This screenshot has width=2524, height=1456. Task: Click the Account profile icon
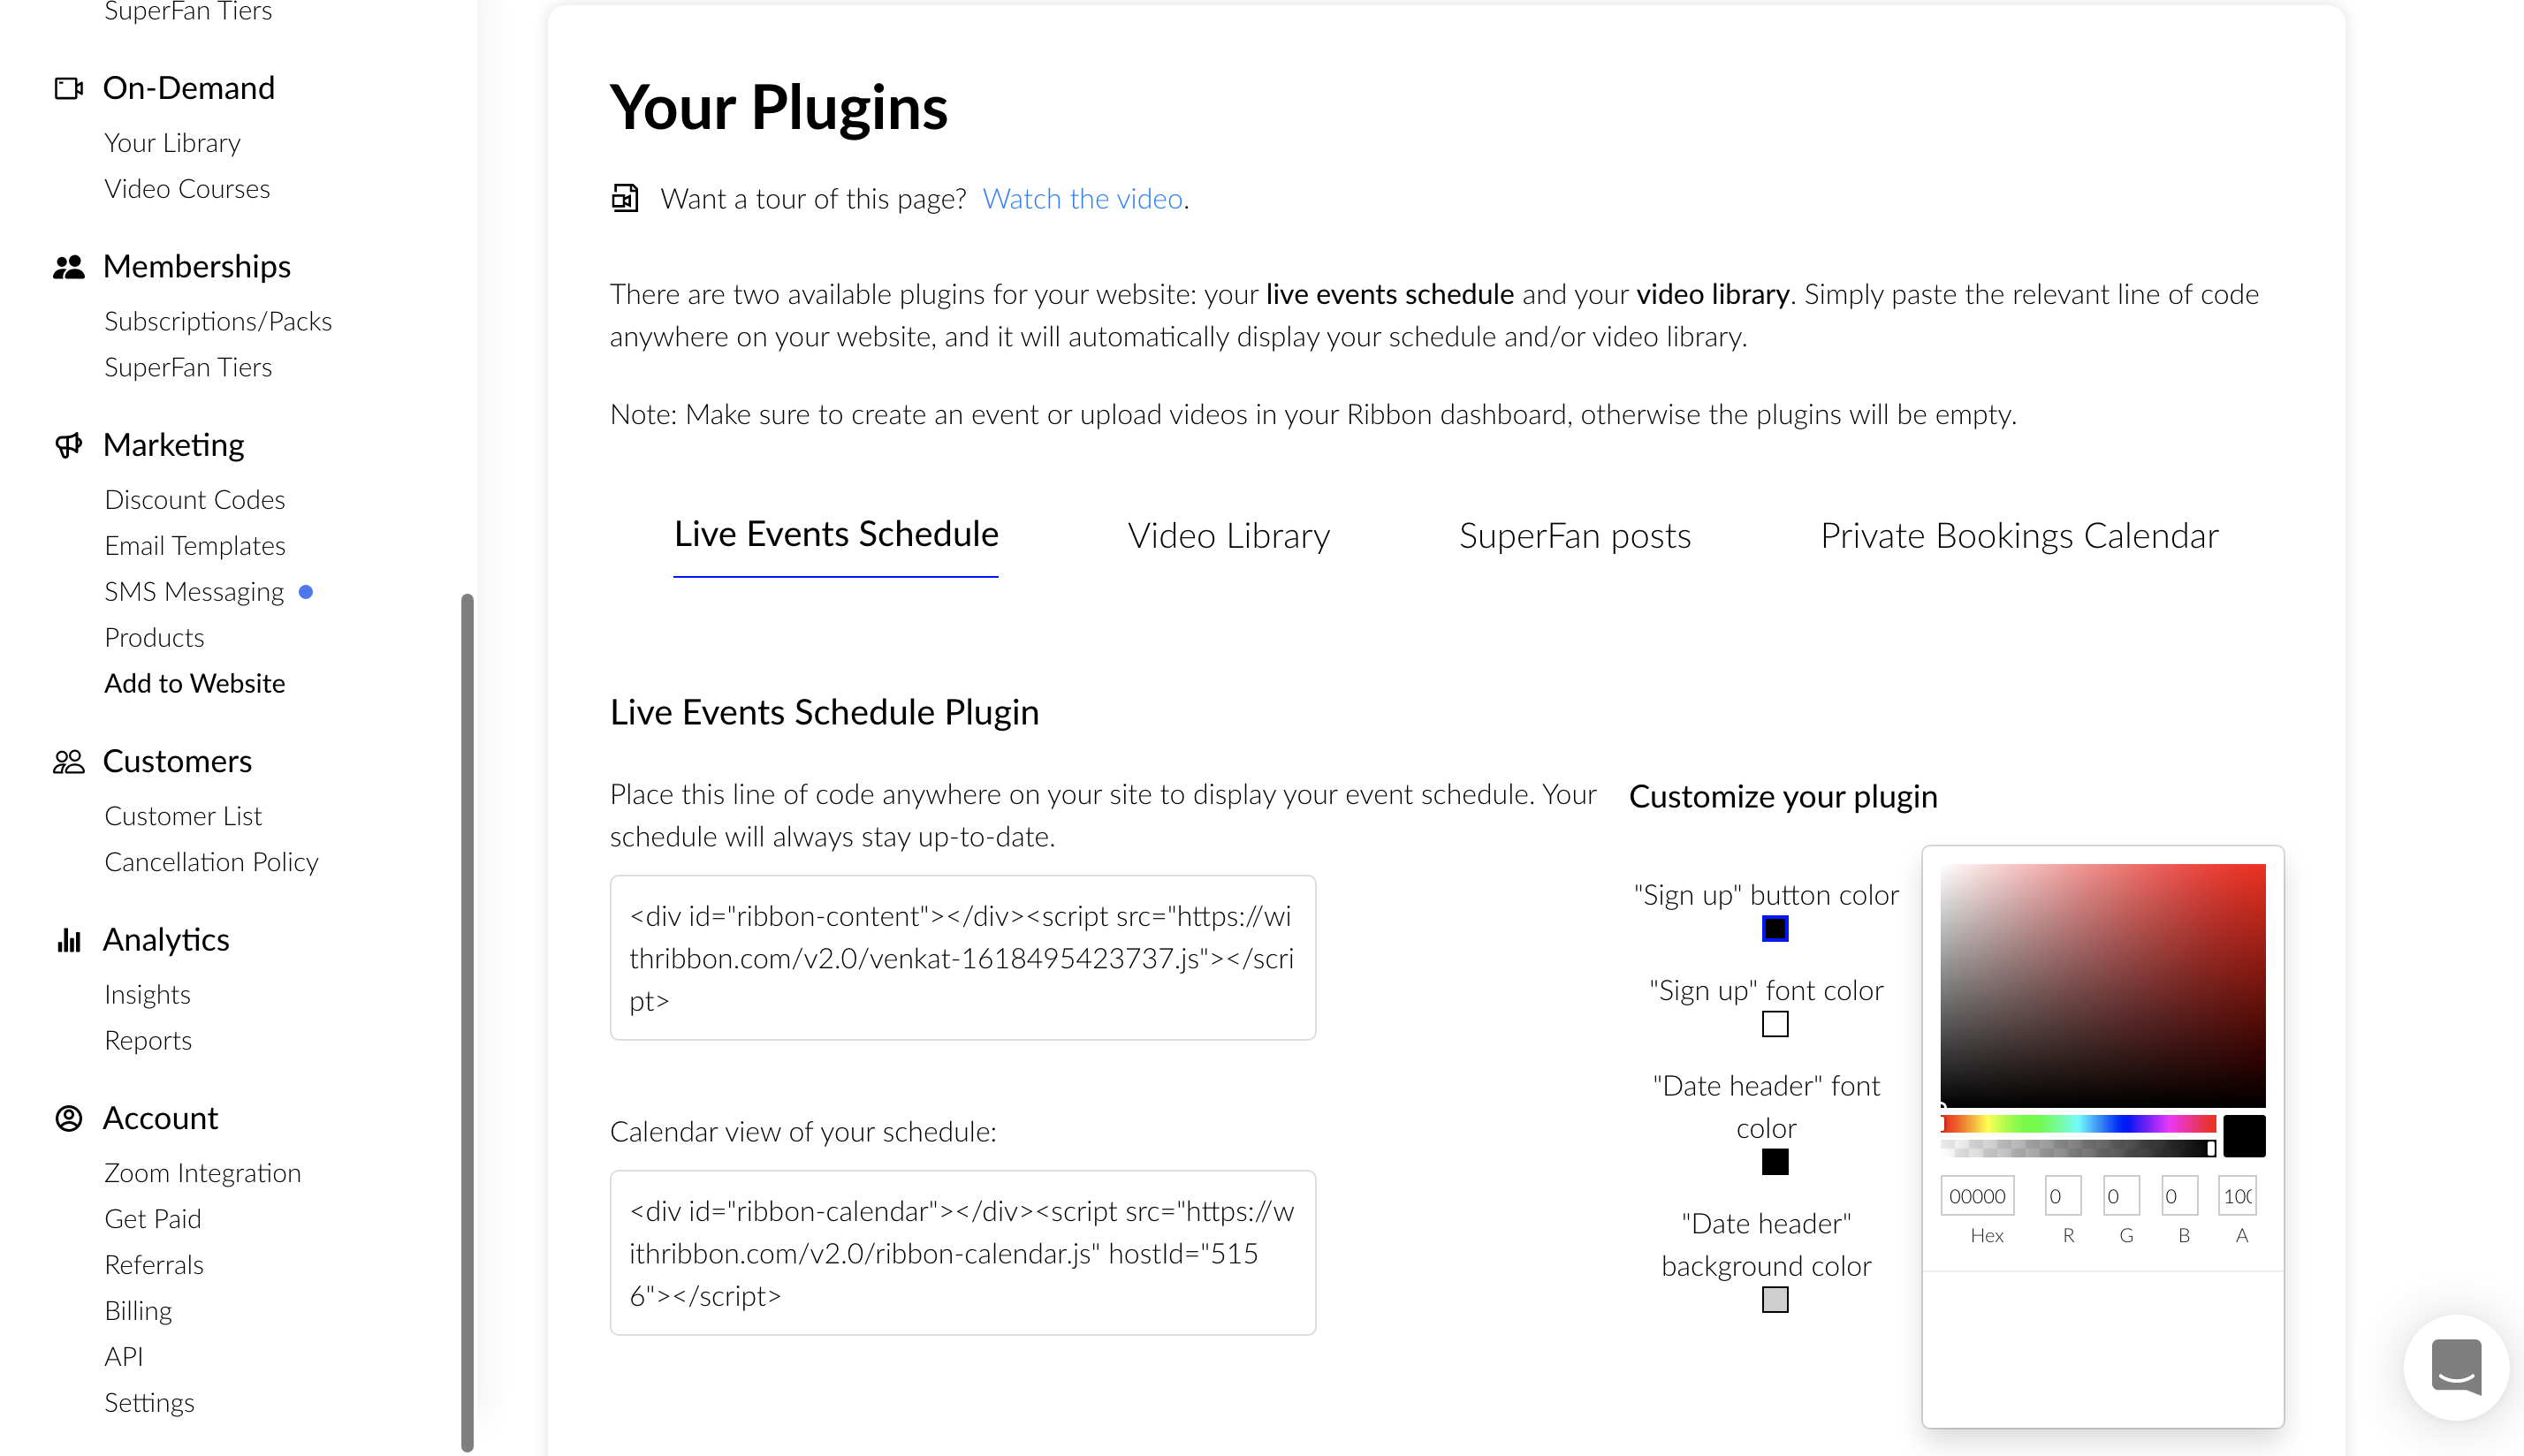pos(68,1118)
